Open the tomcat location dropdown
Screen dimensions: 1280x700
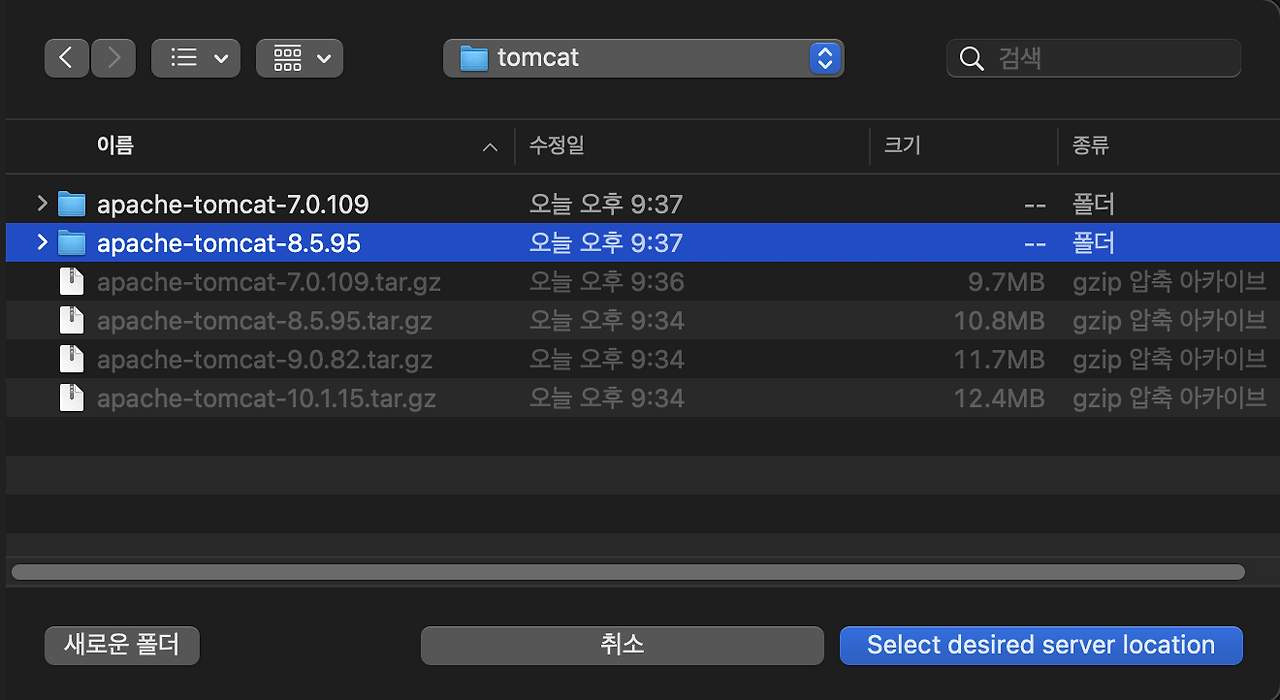[x=824, y=57]
